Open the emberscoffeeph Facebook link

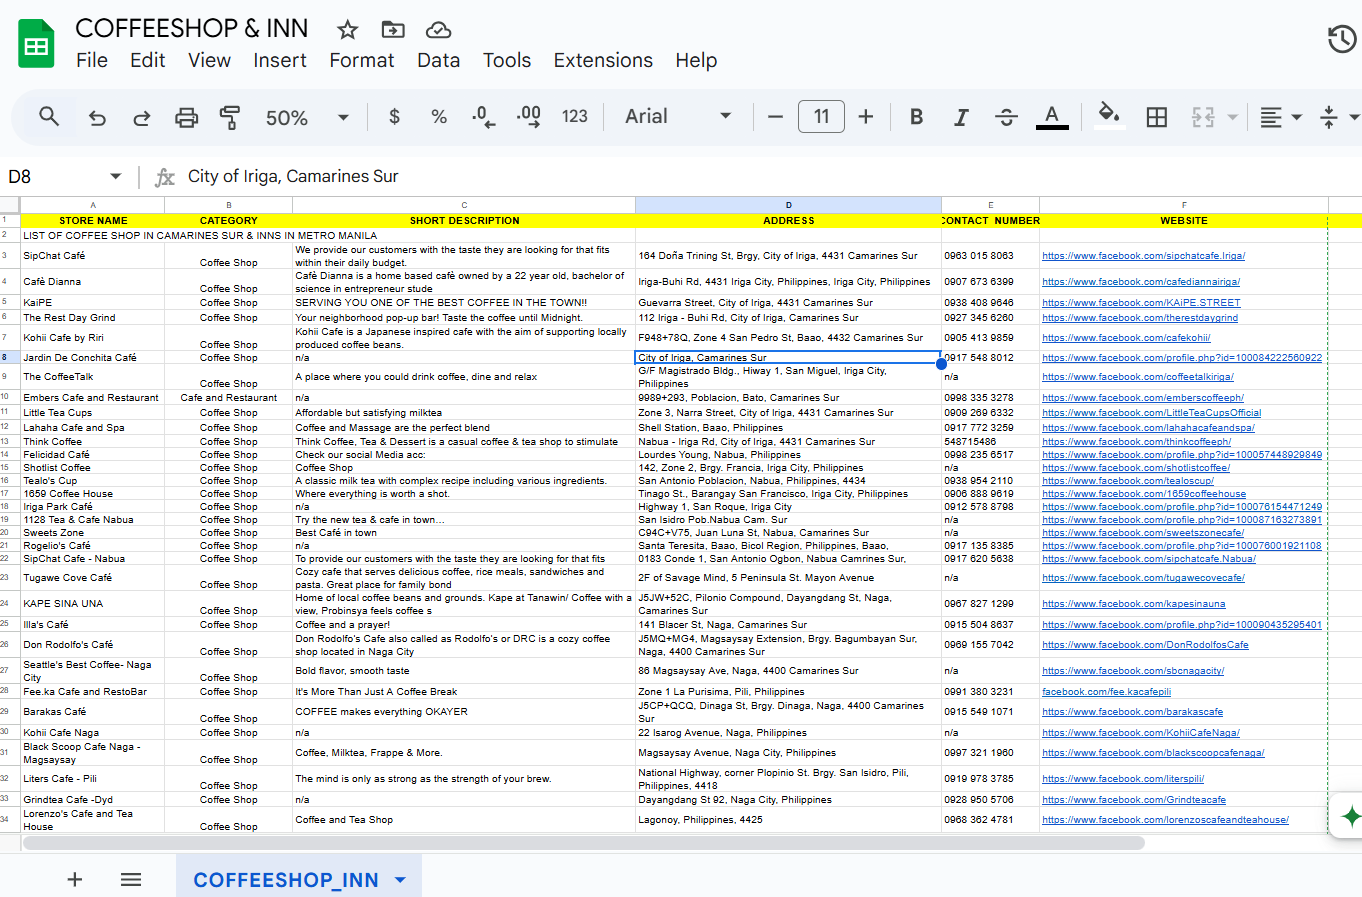coord(1143,398)
